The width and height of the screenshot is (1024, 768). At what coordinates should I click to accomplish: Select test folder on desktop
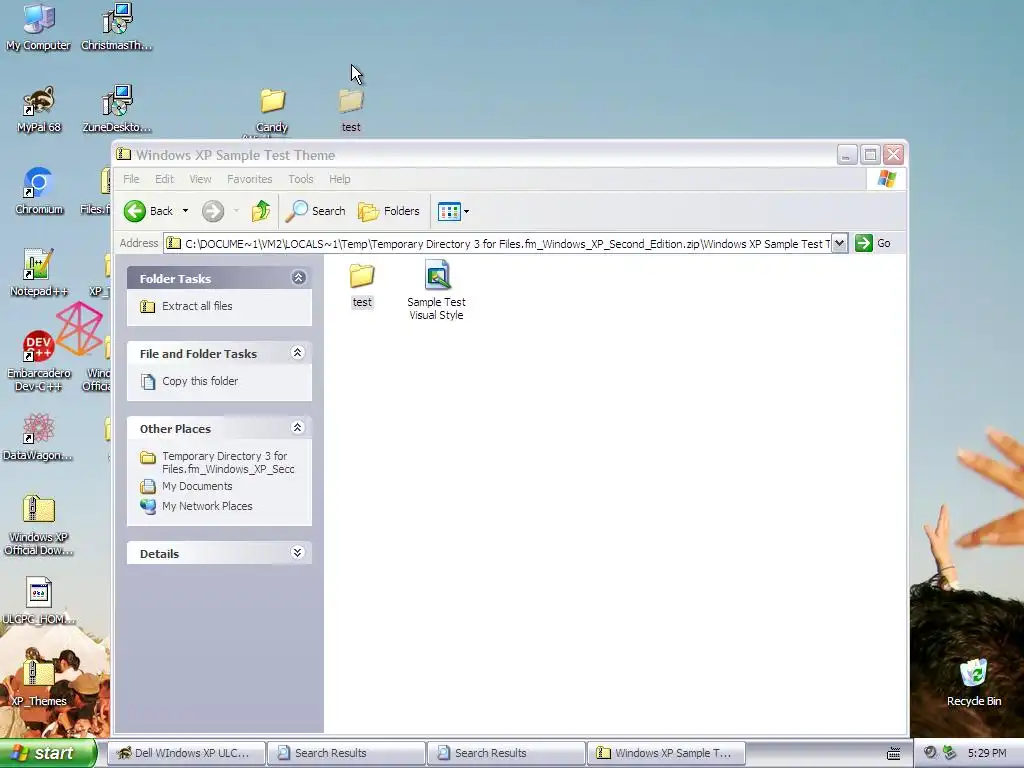(351, 110)
